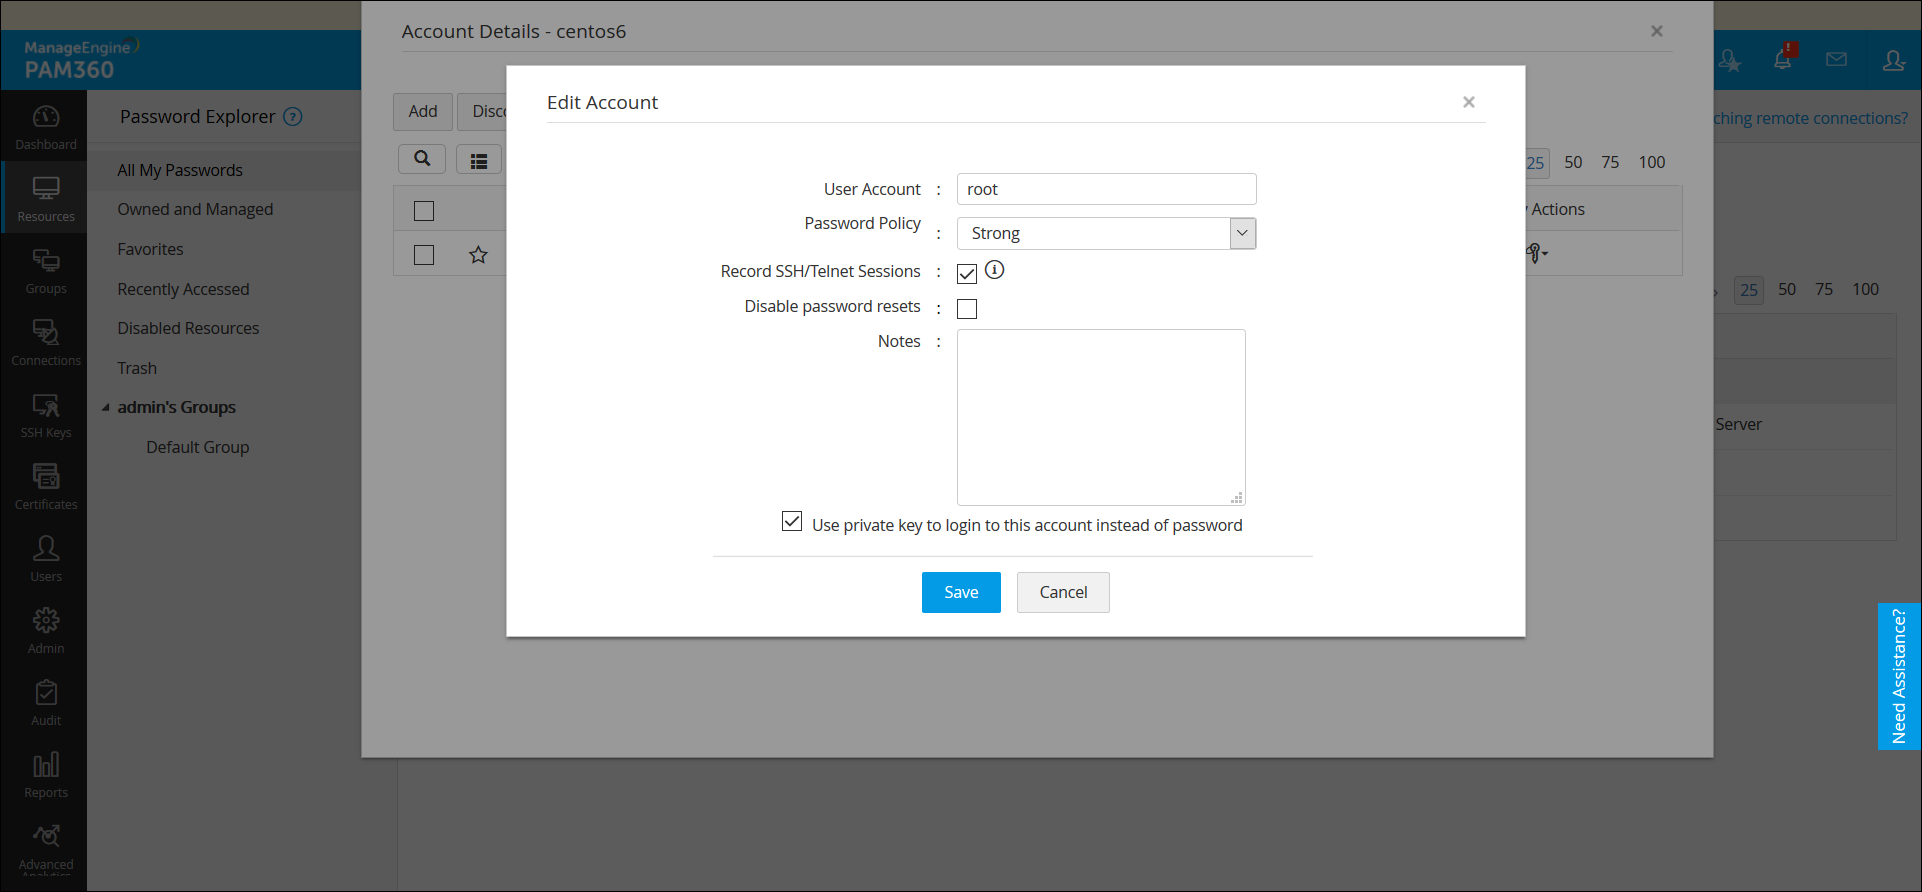Click the Add button in Account Details
This screenshot has height=892, width=1922.
point(423,111)
